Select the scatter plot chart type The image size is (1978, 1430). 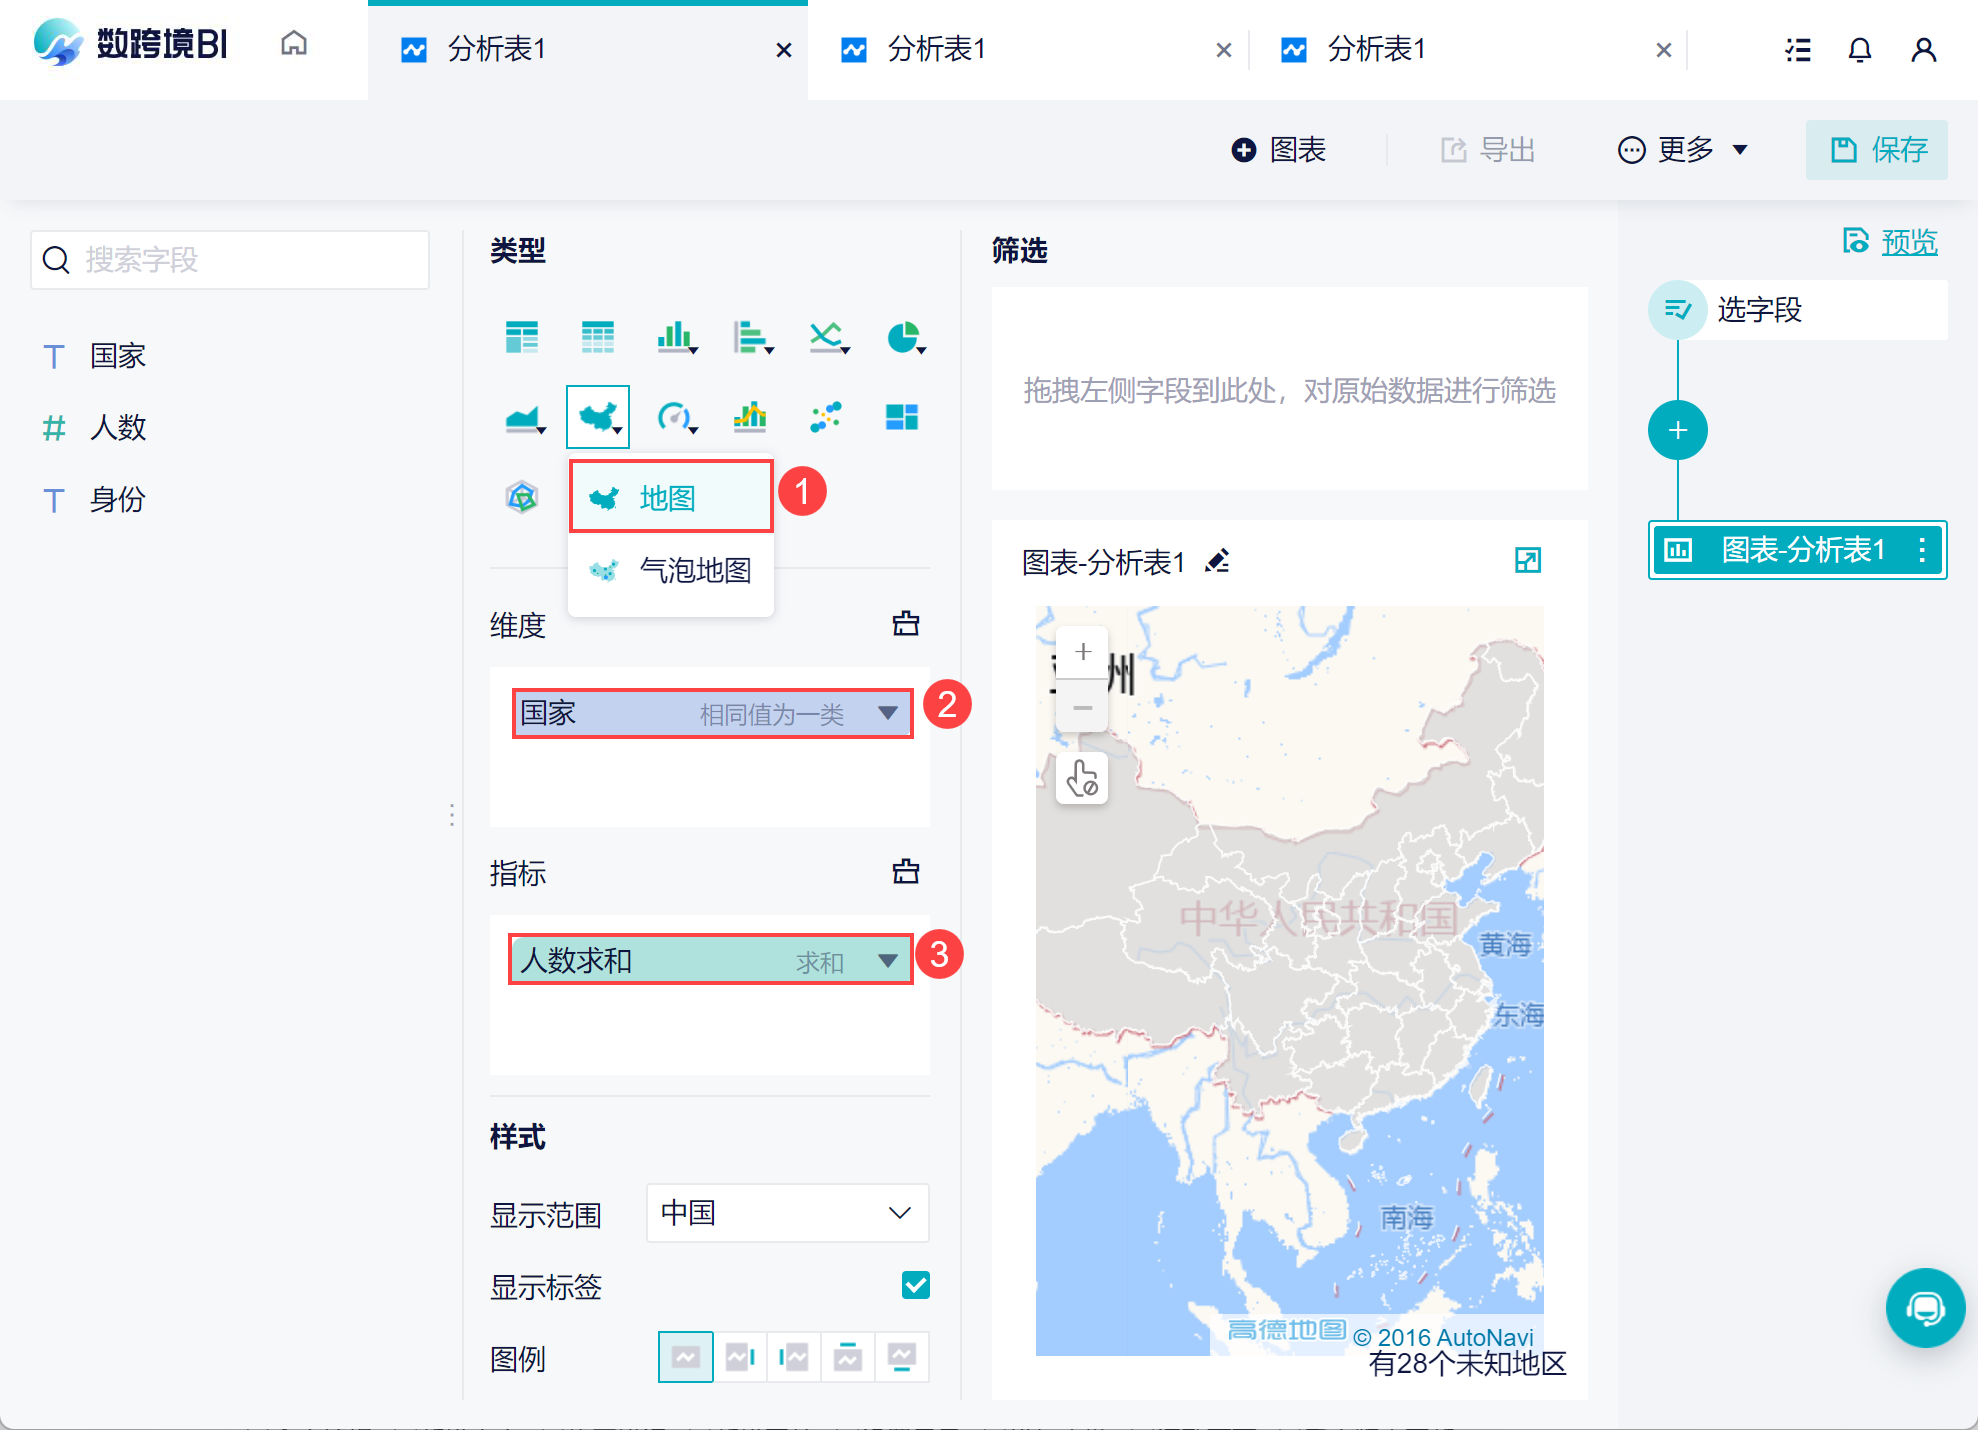click(826, 416)
